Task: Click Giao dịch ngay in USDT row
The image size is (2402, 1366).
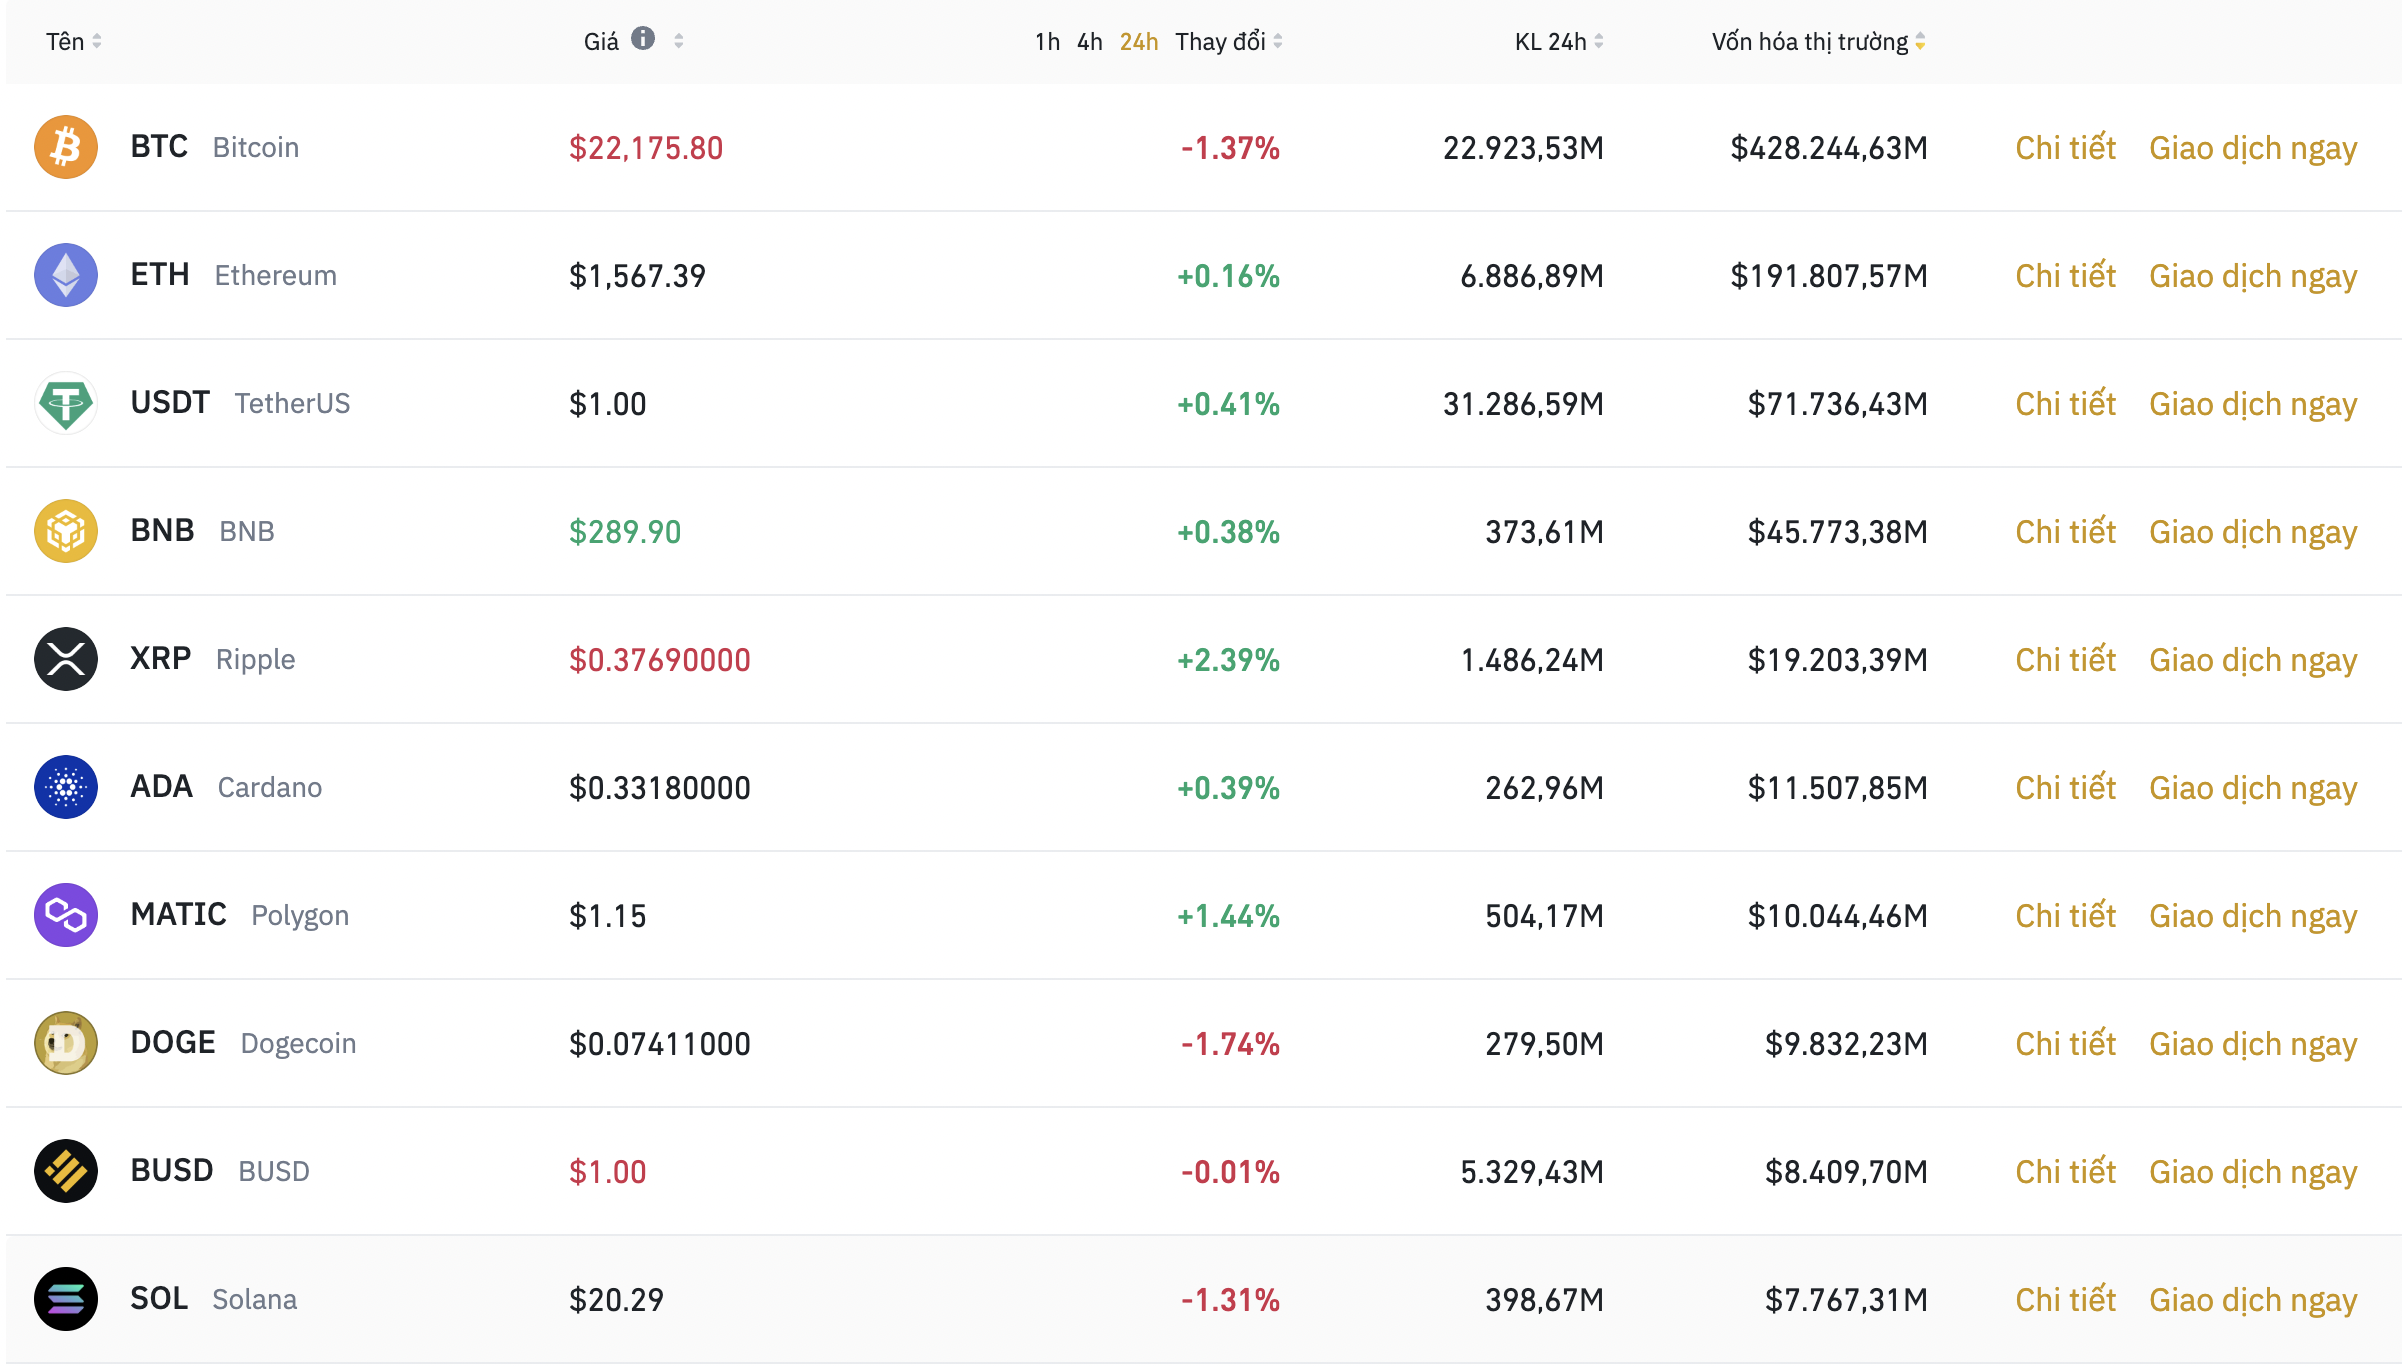Action: [2253, 404]
